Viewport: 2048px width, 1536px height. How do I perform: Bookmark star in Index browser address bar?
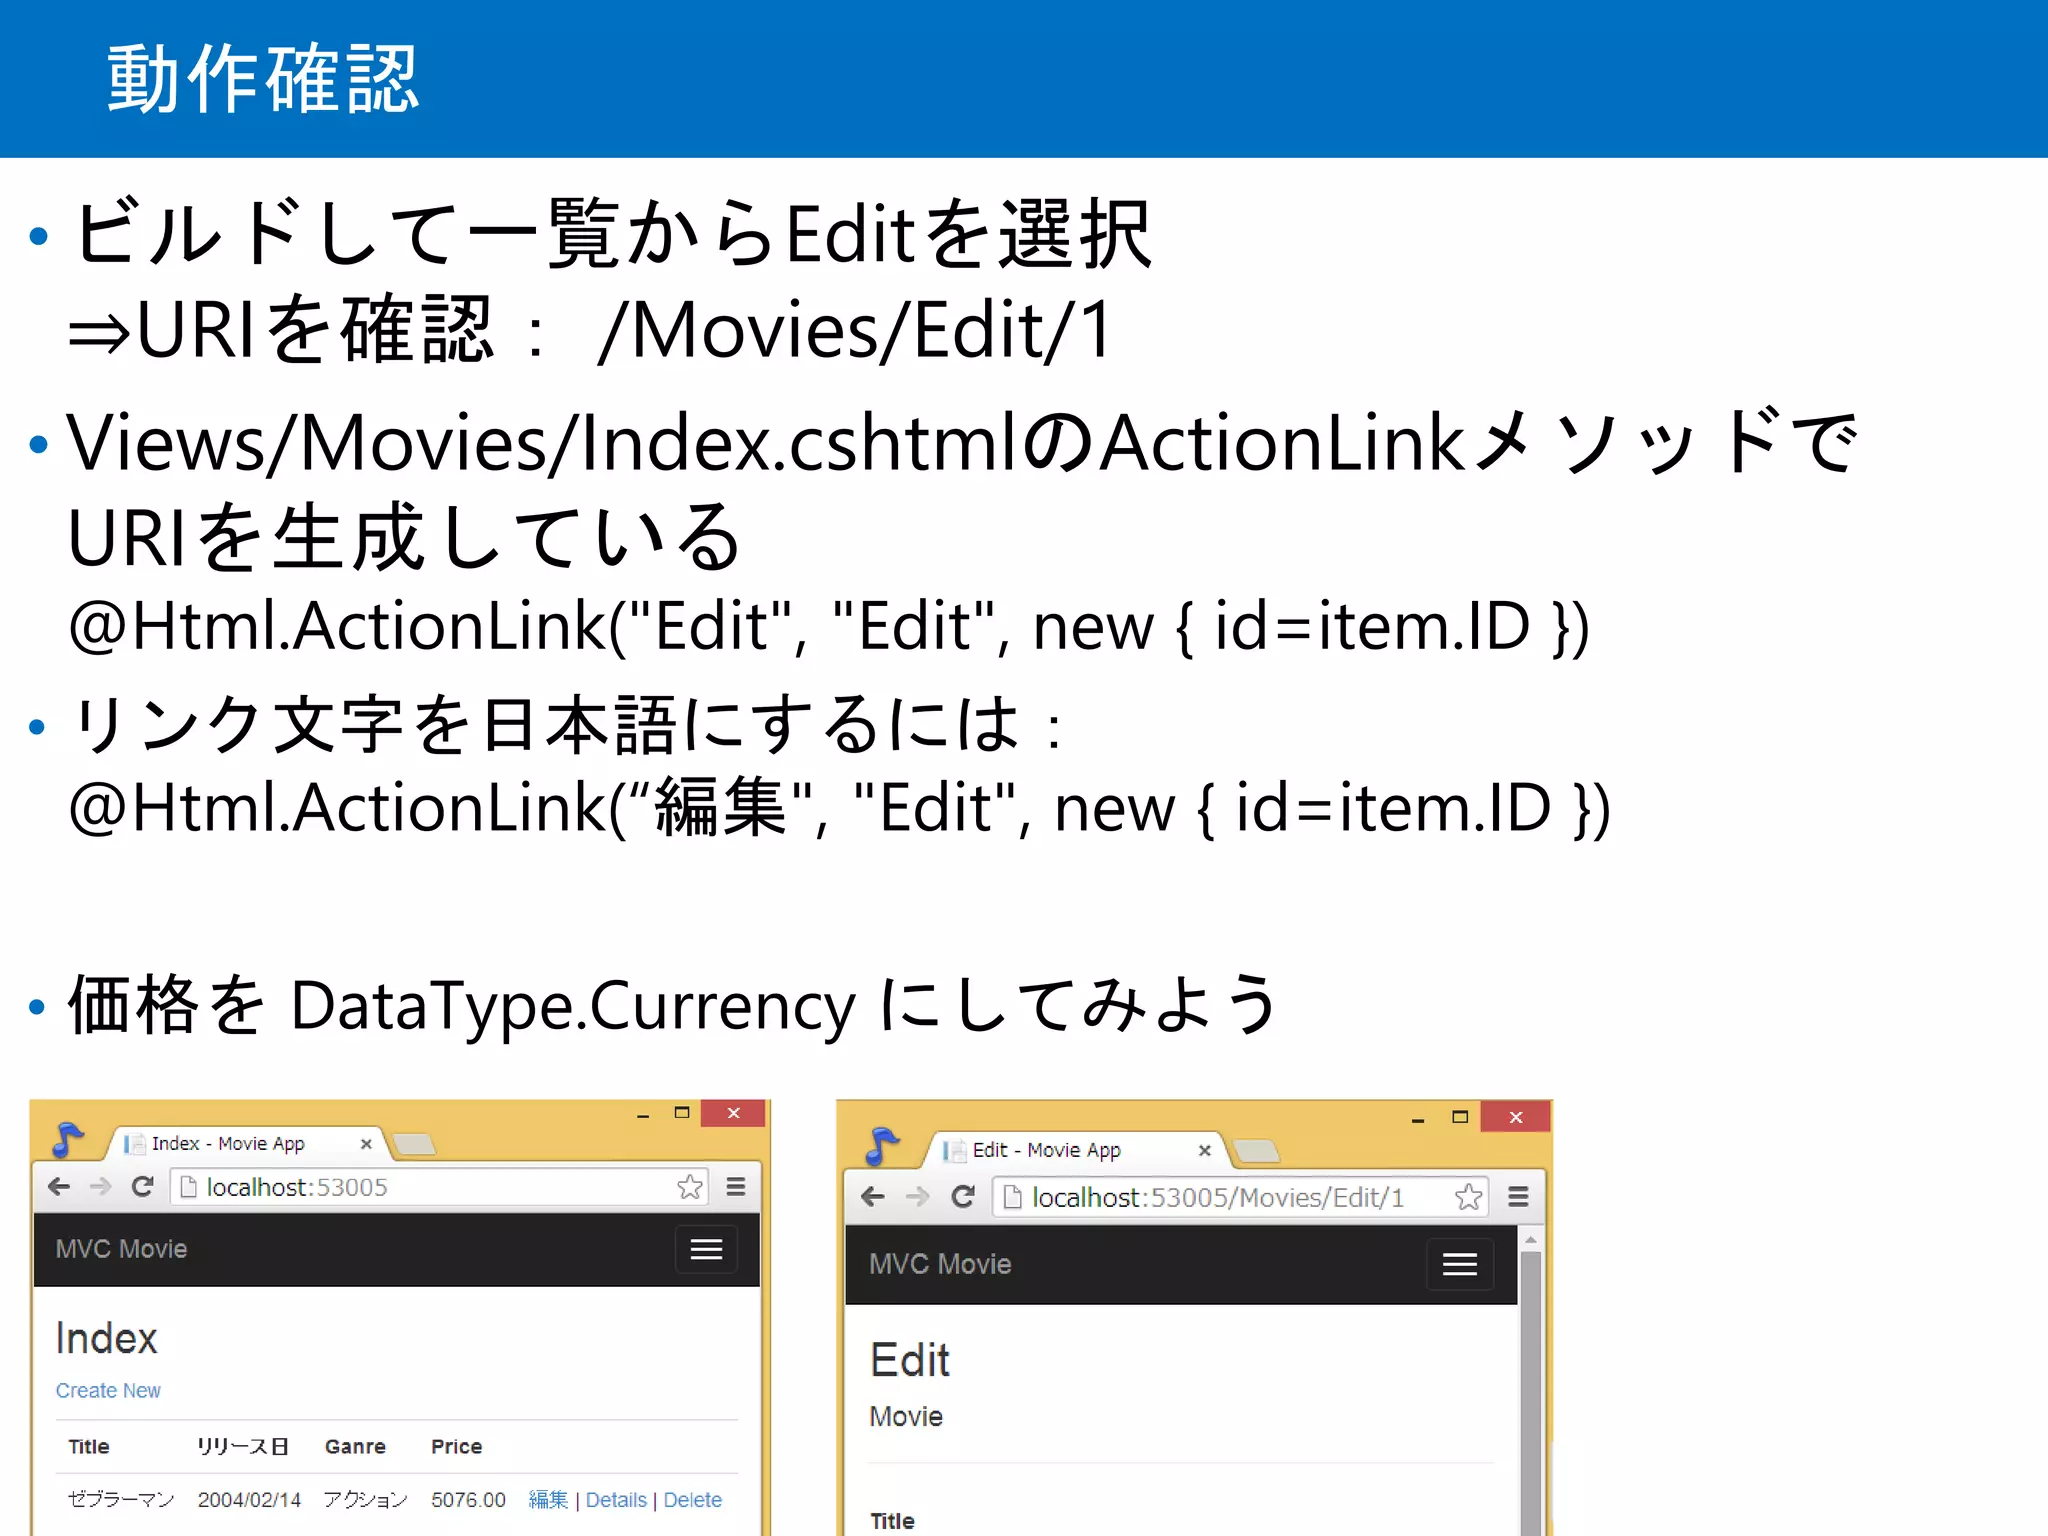pyautogui.click(x=689, y=1187)
